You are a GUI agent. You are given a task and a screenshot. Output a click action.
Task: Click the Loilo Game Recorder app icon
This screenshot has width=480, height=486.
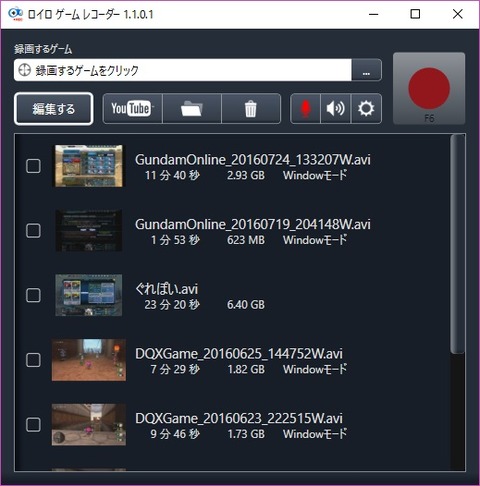tap(15, 14)
